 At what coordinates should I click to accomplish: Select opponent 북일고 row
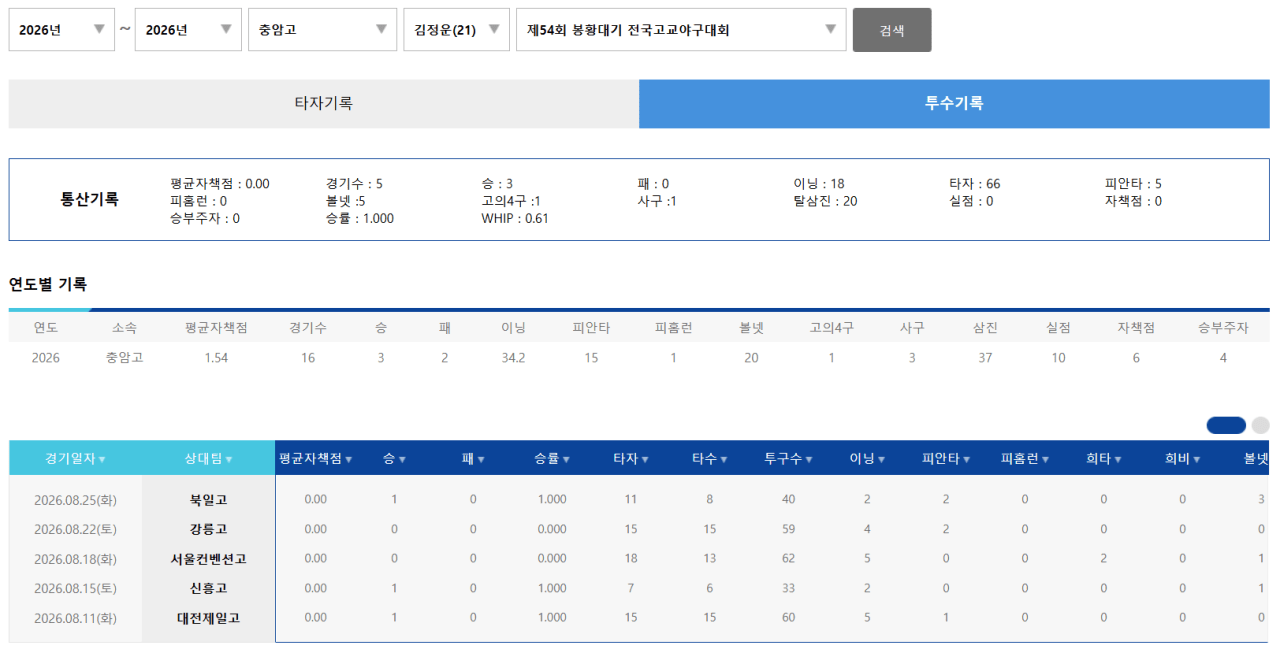coord(208,499)
